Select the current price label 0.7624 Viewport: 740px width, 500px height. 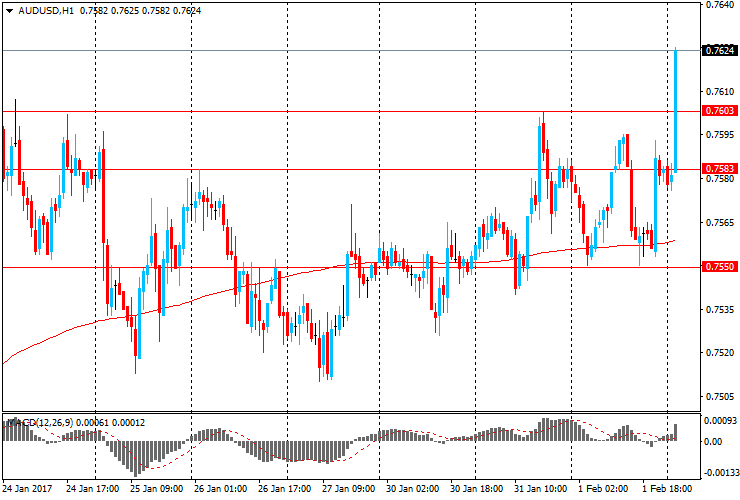(x=720, y=50)
